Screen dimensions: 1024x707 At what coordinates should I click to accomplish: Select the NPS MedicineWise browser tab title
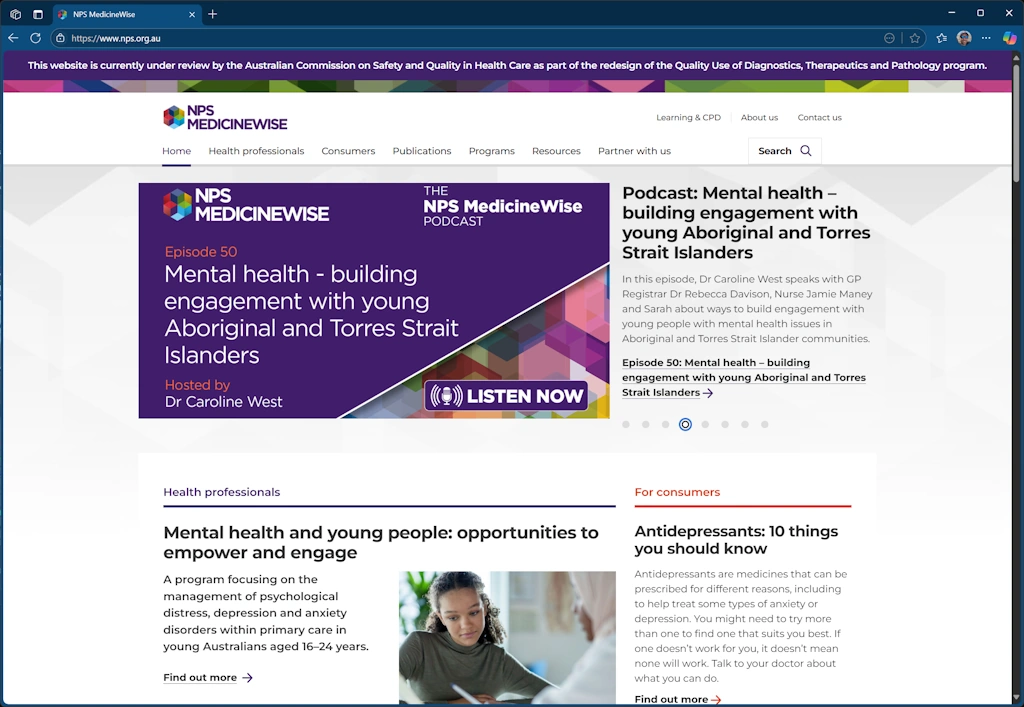[x=104, y=14]
